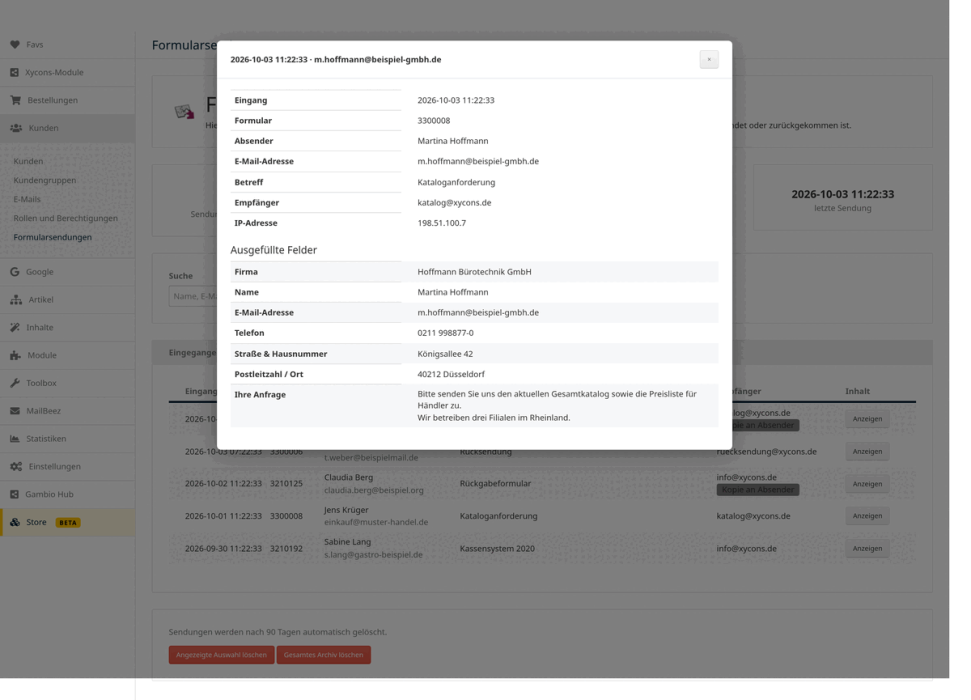This screenshot has width=971, height=700.
Task: Close the form submission details dialog
Action: 709,59
